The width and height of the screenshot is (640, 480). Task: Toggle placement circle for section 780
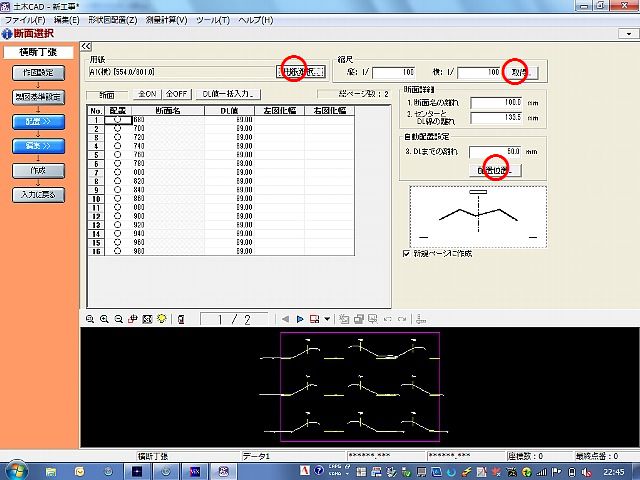(118, 164)
